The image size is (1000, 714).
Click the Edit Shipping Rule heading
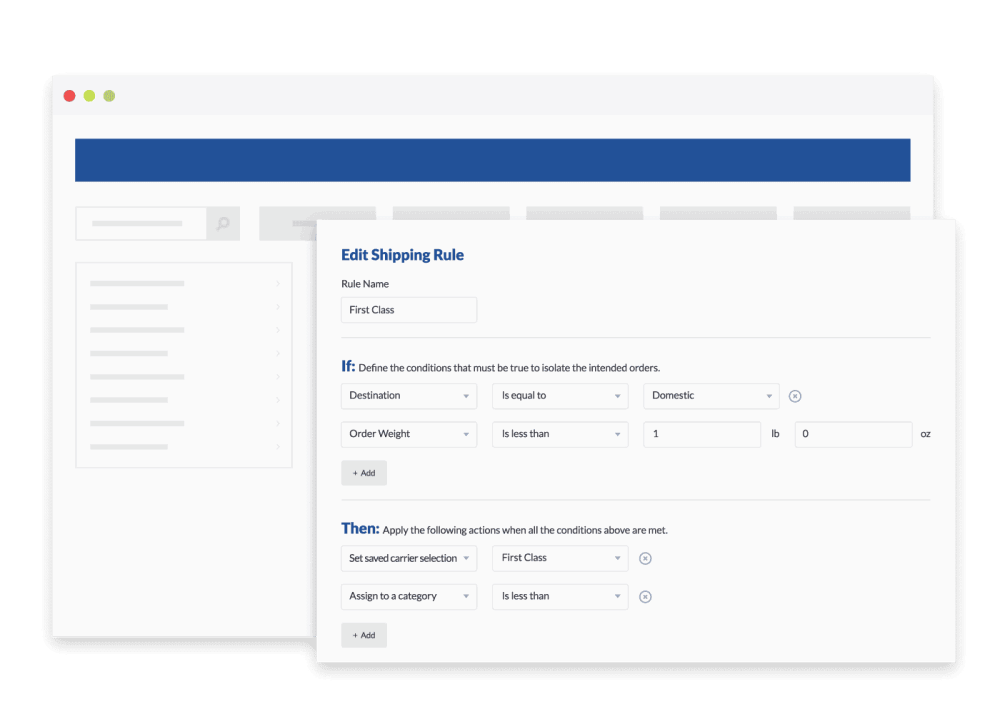pyautogui.click(x=402, y=255)
